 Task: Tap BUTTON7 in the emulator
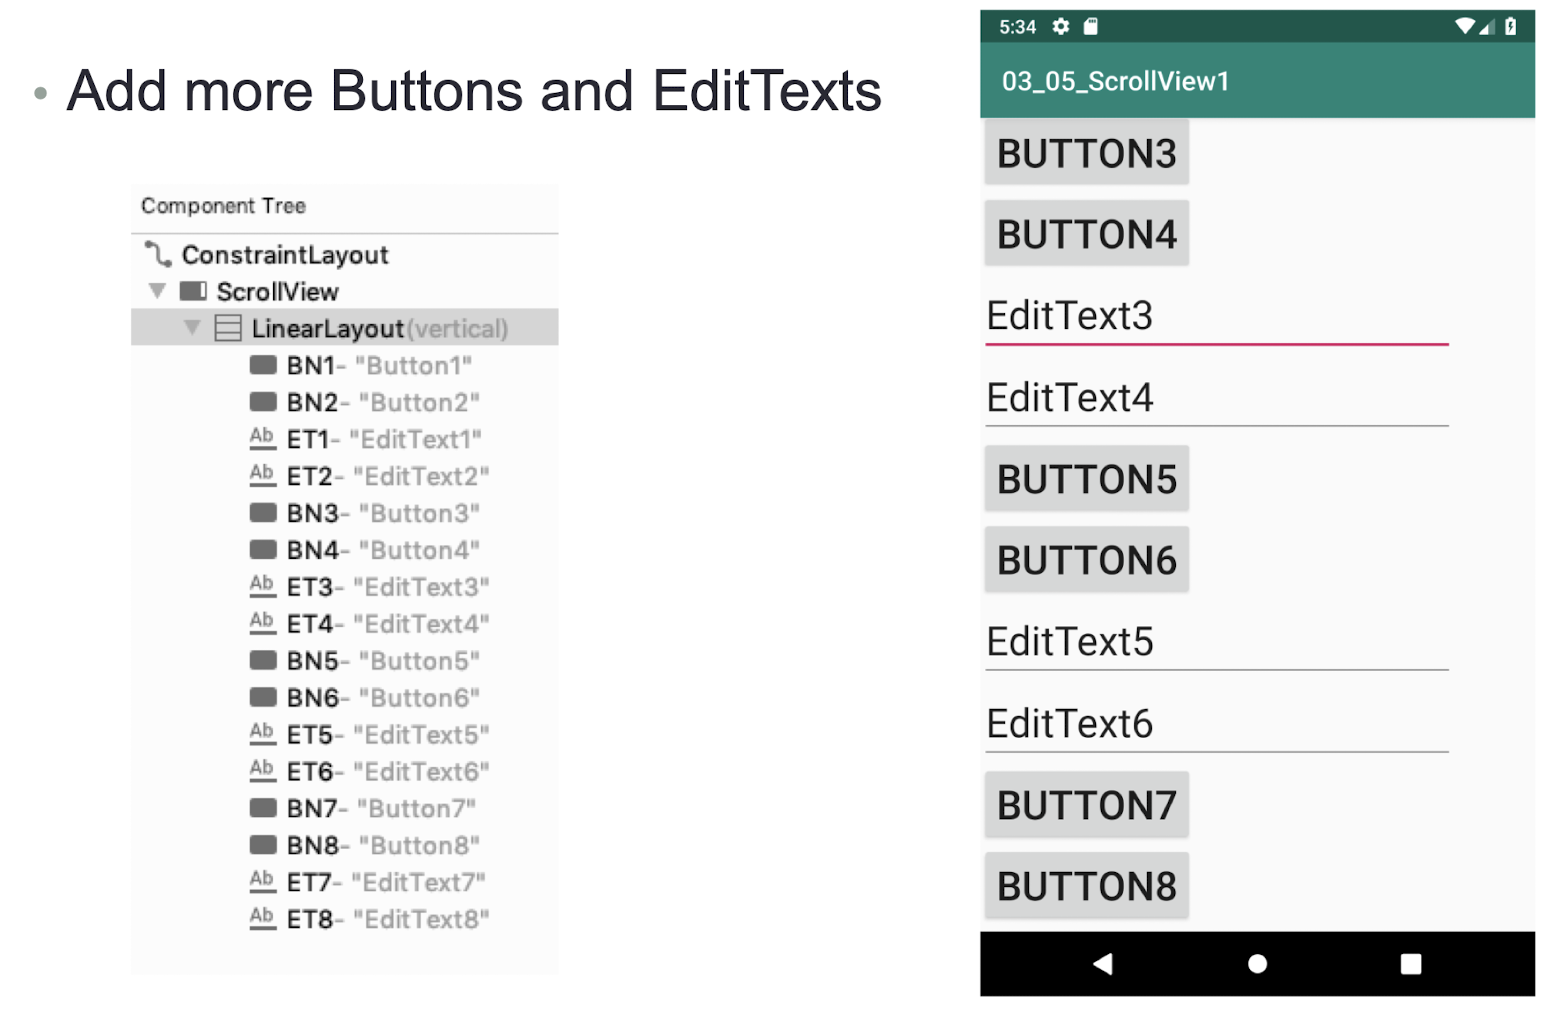click(x=1087, y=805)
